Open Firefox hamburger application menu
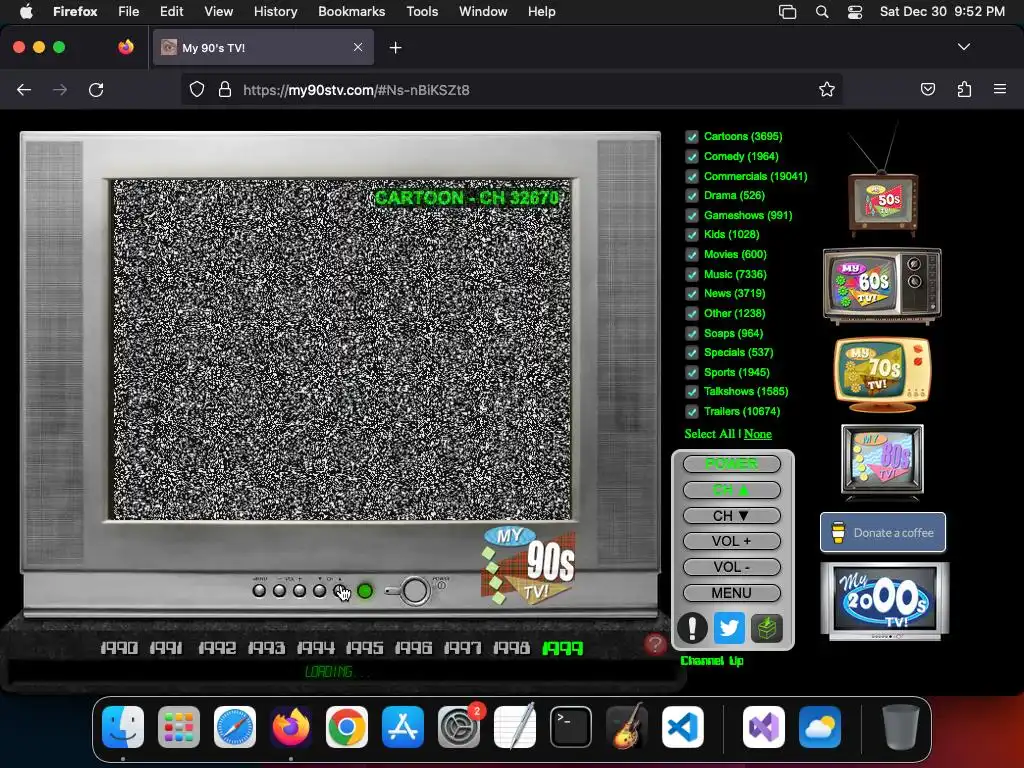The image size is (1024, 768). 1000,89
